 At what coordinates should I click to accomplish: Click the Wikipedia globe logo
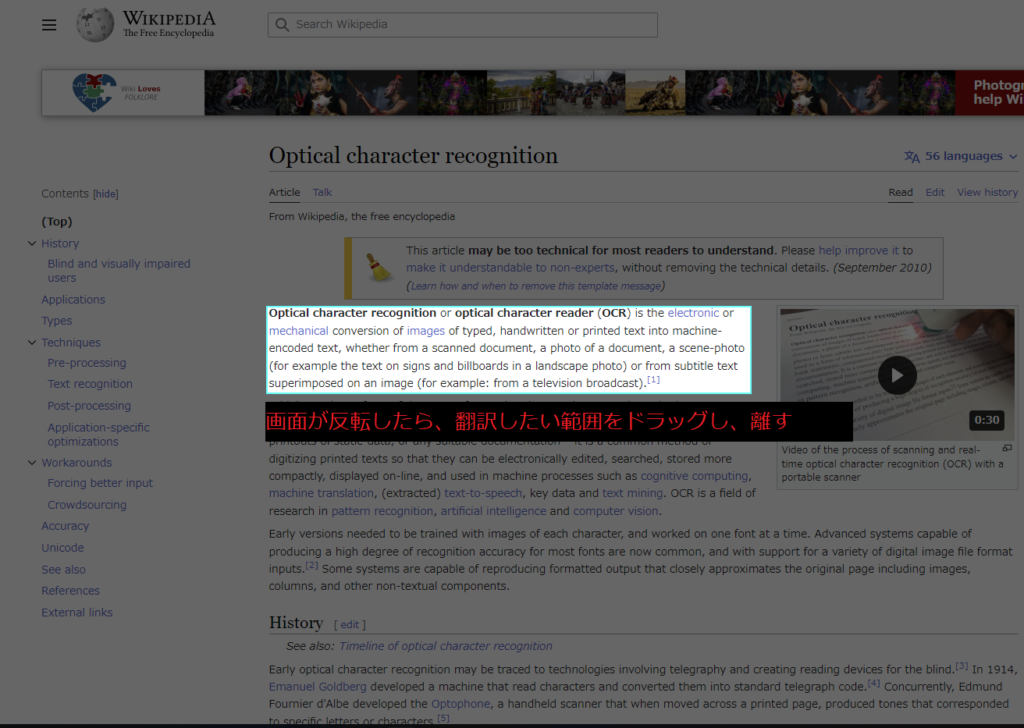pos(95,24)
